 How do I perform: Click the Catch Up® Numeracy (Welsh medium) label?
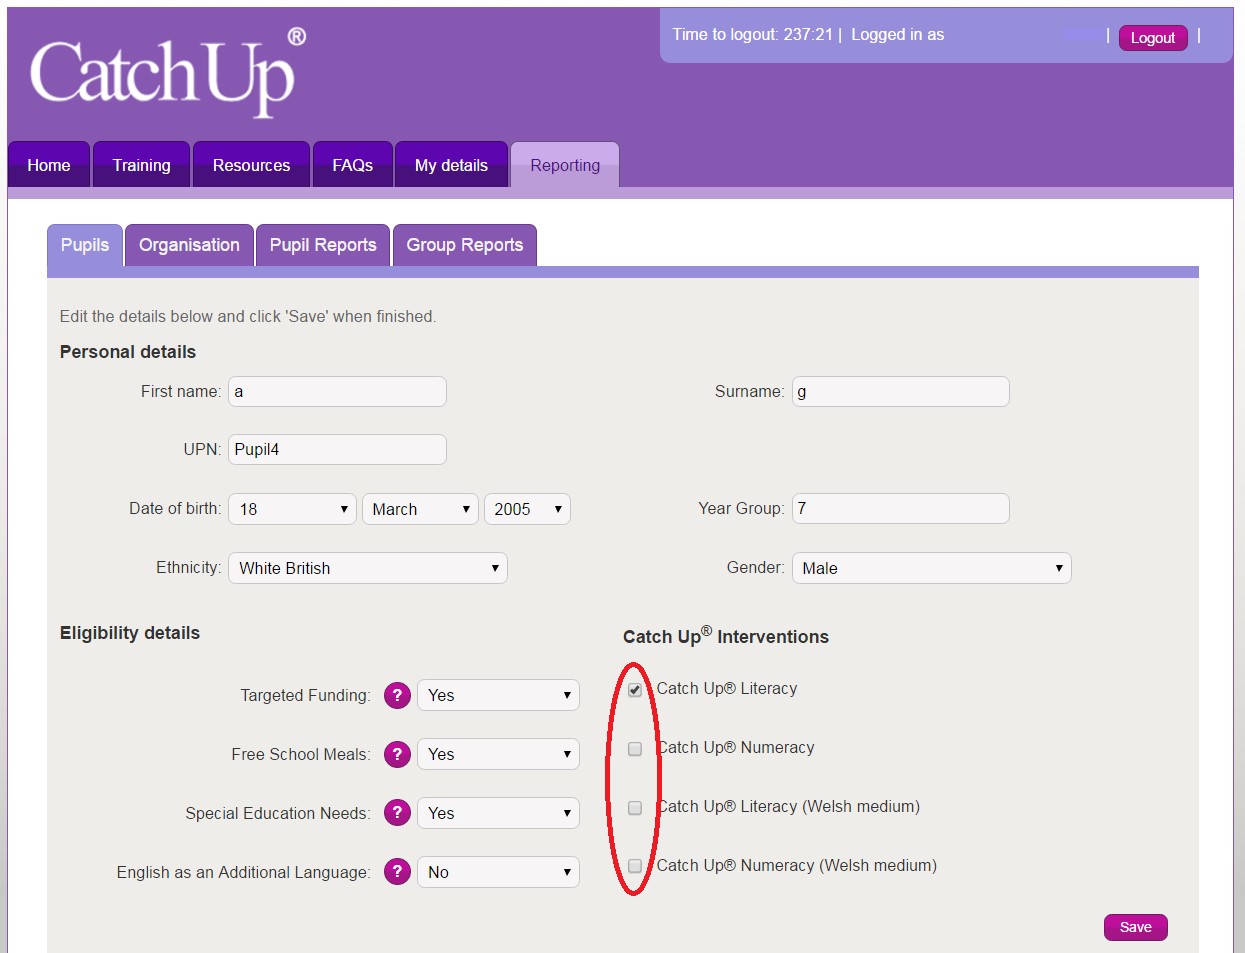pyautogui.click(x=796, y=865)
